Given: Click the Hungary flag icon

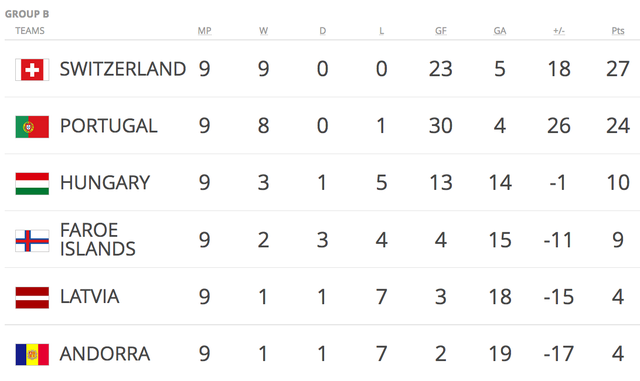Looking at the screenshot, I should click(32, 183).
